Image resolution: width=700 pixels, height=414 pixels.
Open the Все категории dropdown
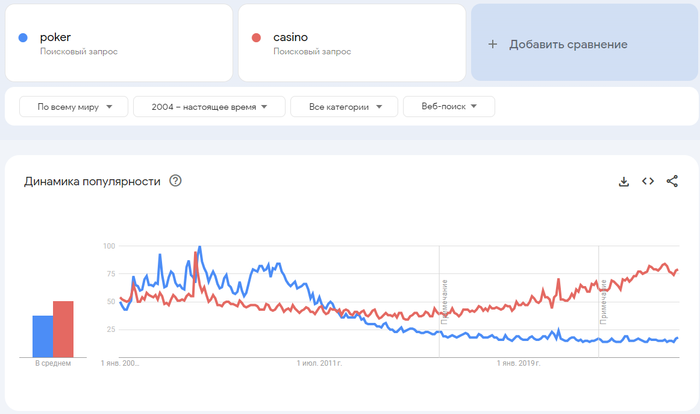[x=344, y=107]
